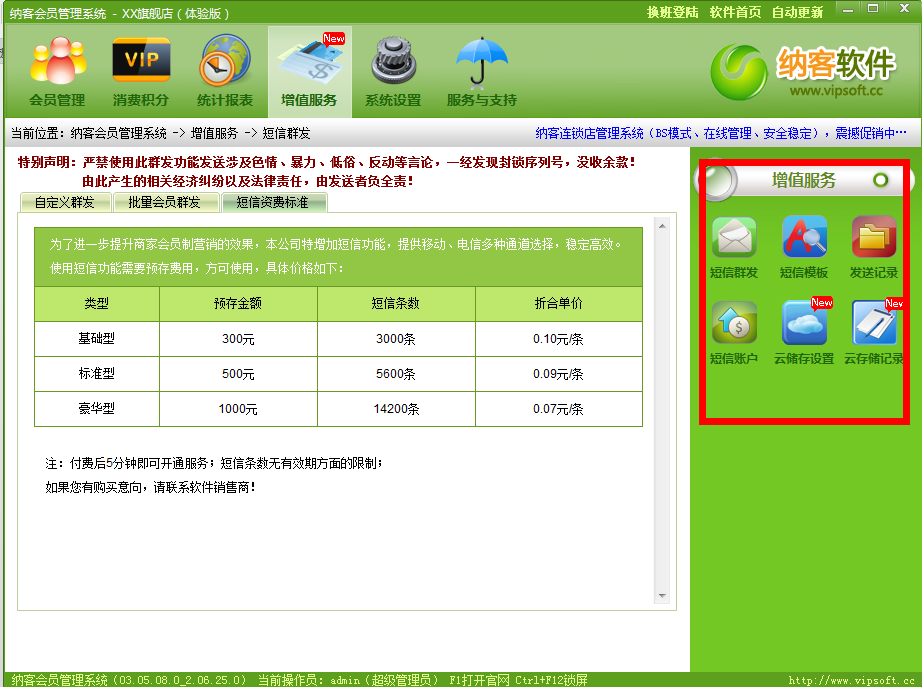Open the 短信账户 account icon

click(734, 324)
